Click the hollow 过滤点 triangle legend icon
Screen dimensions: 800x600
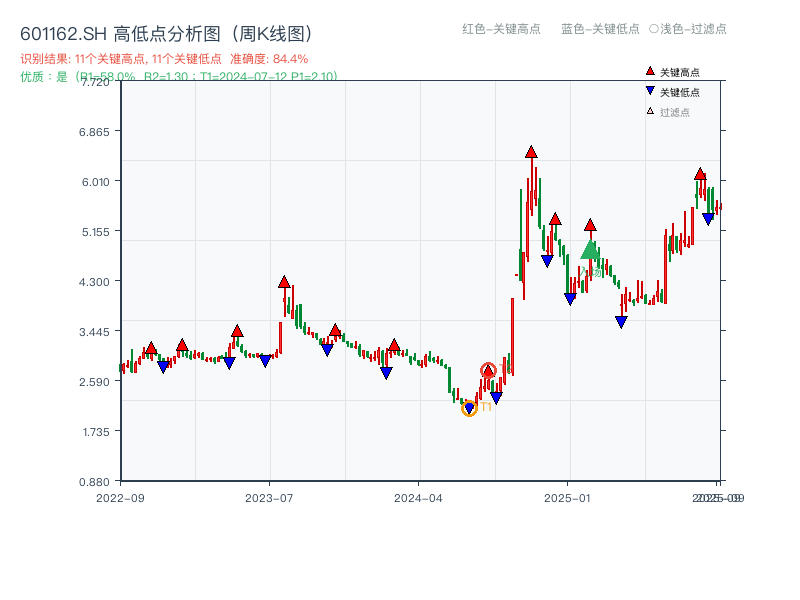pos(648,108)
